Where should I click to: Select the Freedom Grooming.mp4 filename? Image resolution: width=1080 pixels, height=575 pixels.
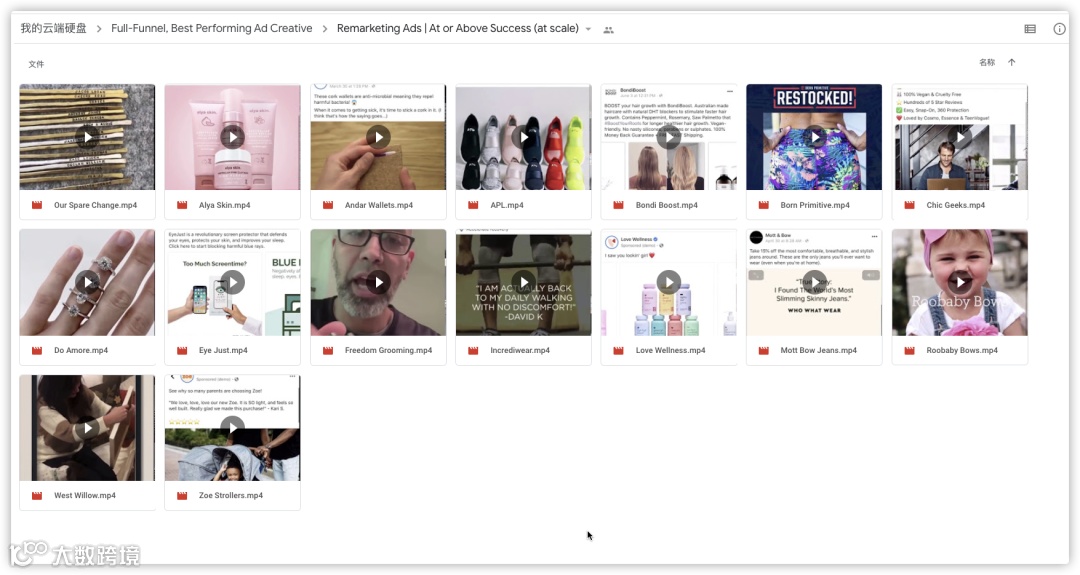click(388, 351)
